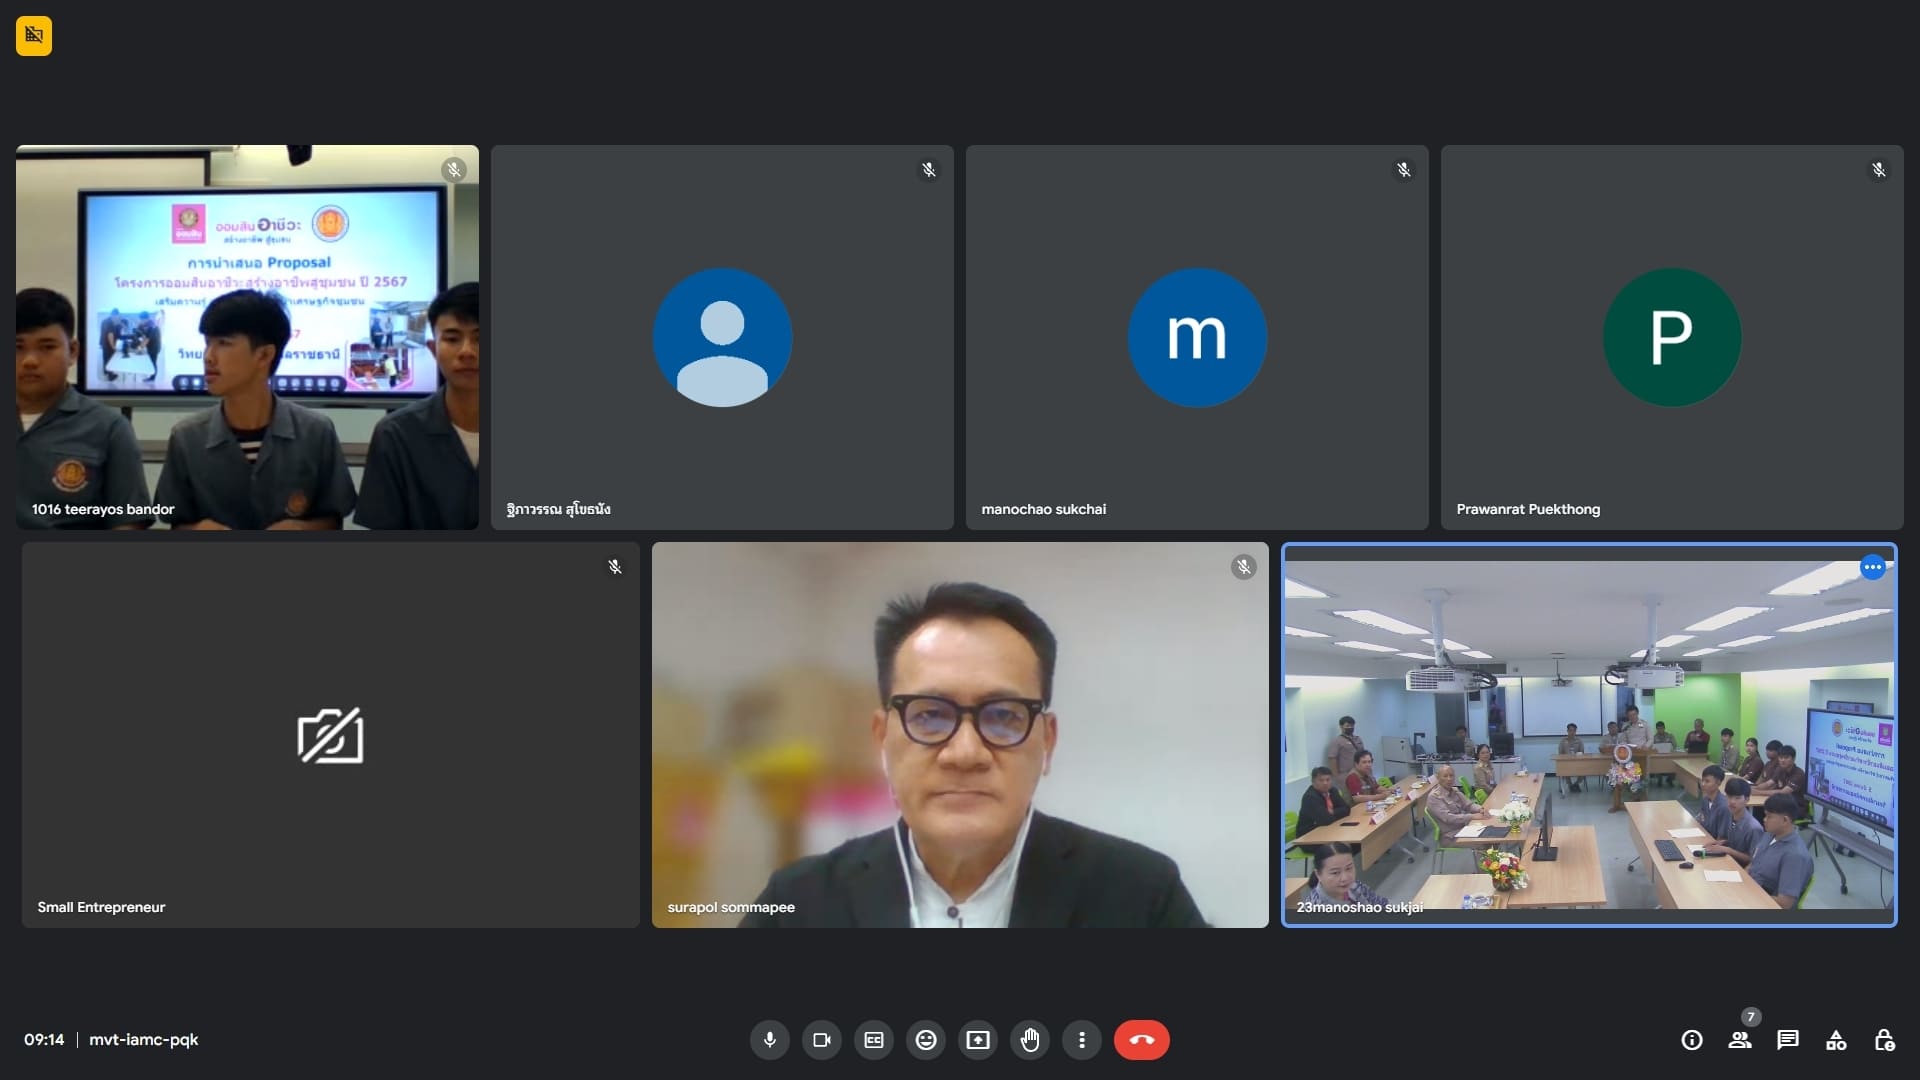Click the yellow icon at top left

[x=34, y=36]
